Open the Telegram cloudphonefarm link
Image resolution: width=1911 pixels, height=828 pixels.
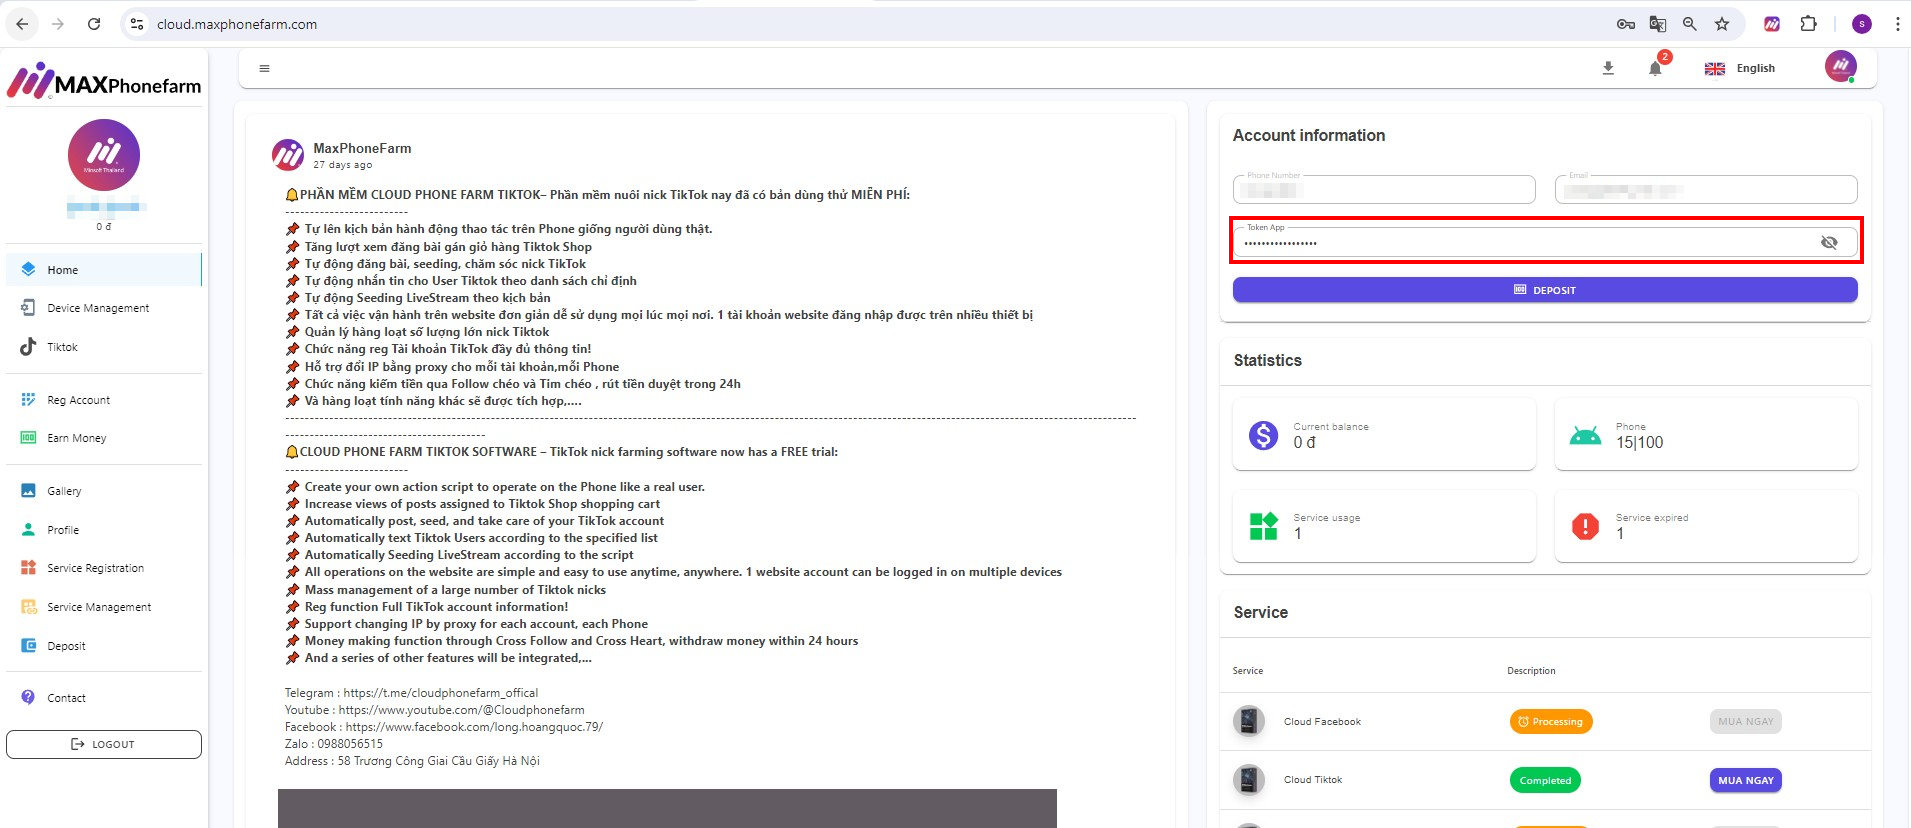tap(441, 693)
